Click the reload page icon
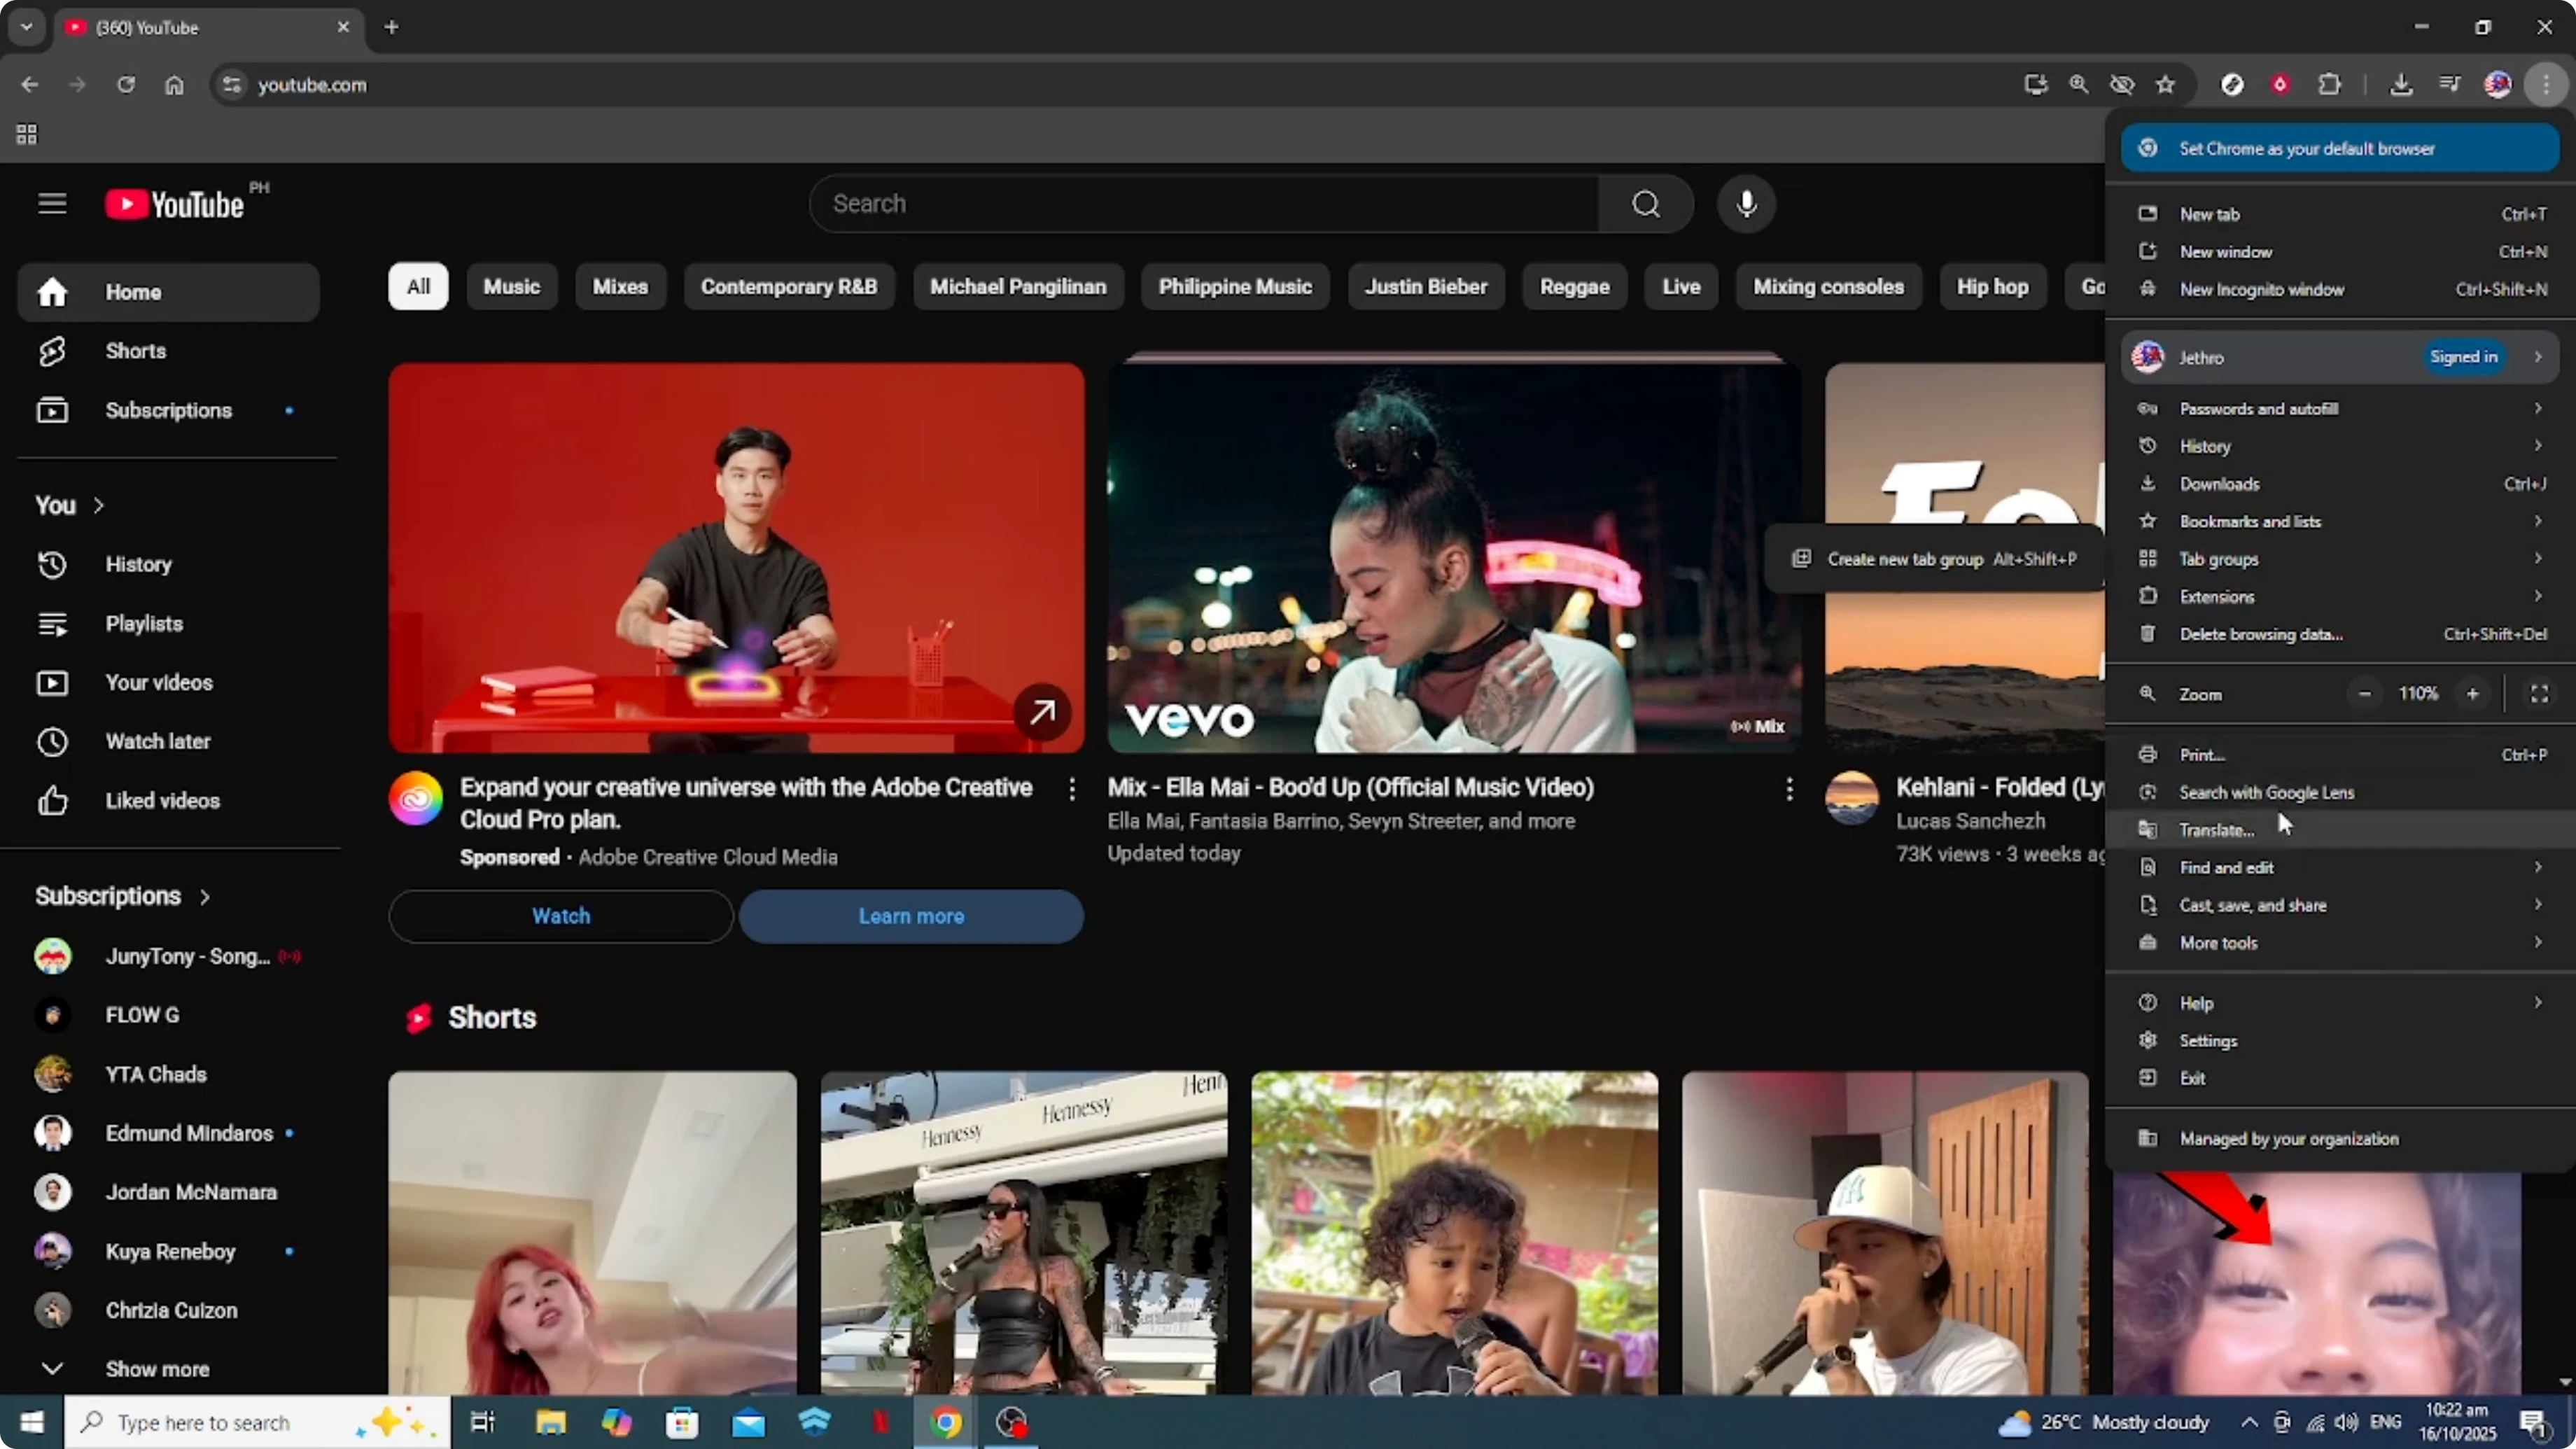2576x1449 pixels. (x=126, y=85)
